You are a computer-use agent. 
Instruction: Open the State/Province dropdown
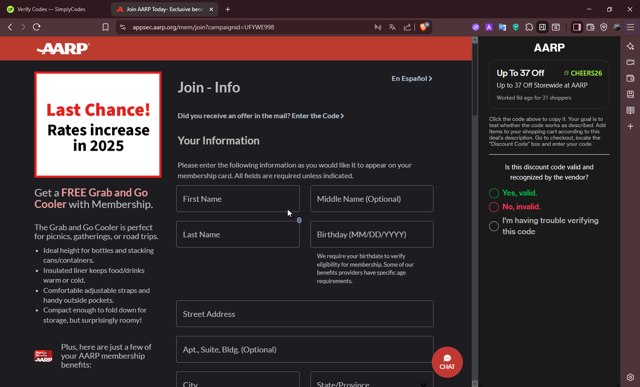point(371,380)
